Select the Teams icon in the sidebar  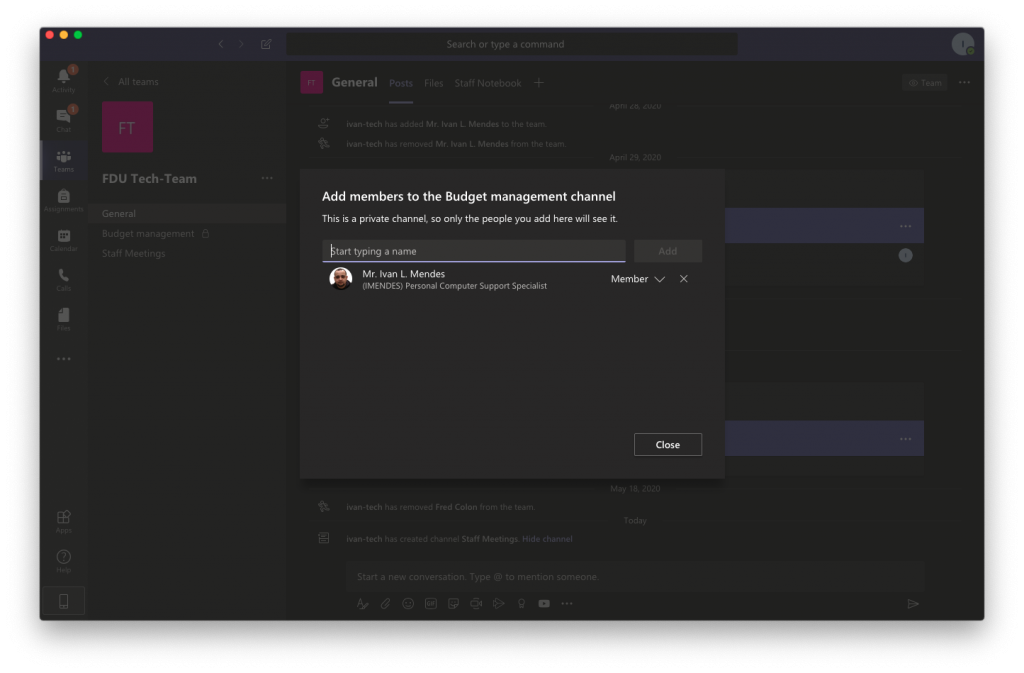pyautogui.click(x=63, y=160)
